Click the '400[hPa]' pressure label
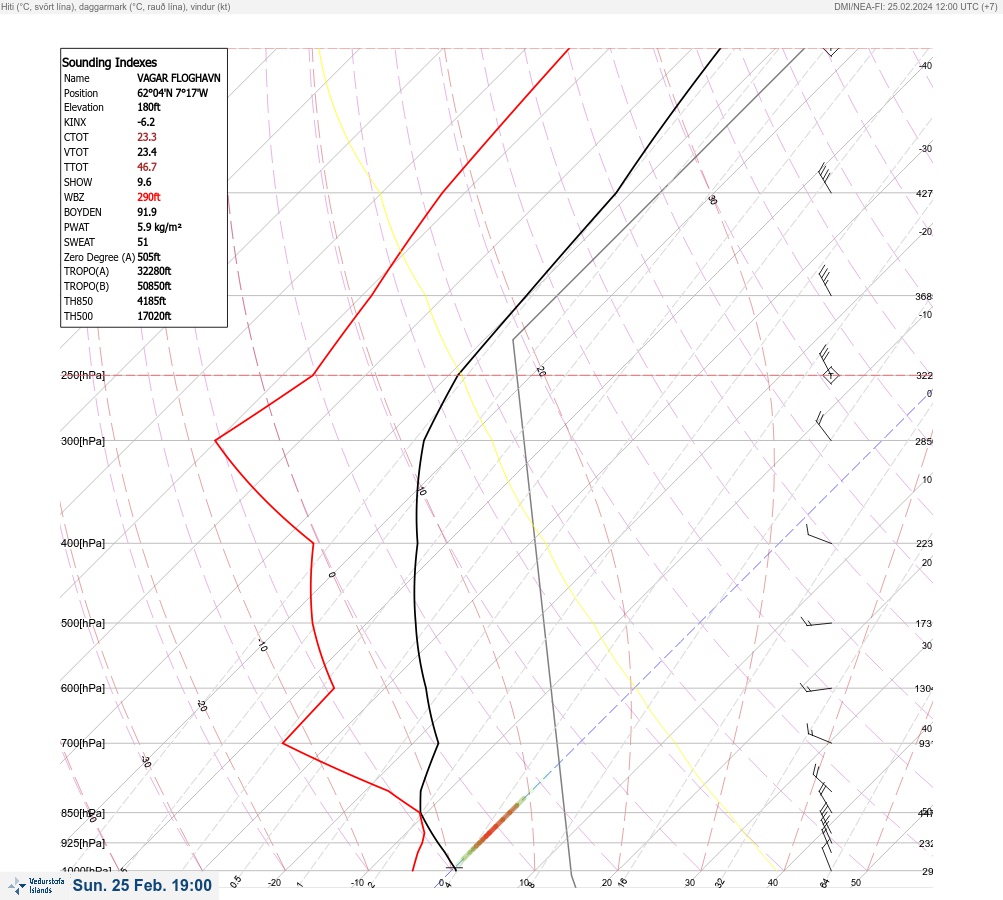This screenshot has width=1003, height=900. 83,543
